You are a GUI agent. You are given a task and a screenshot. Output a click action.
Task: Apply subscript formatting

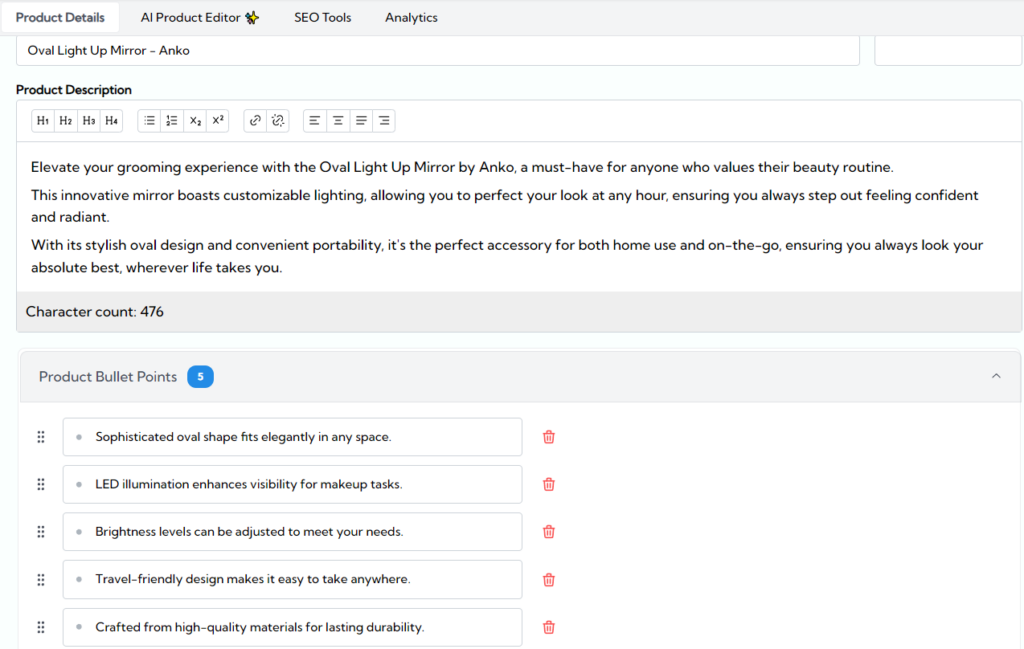click(196, 121)
